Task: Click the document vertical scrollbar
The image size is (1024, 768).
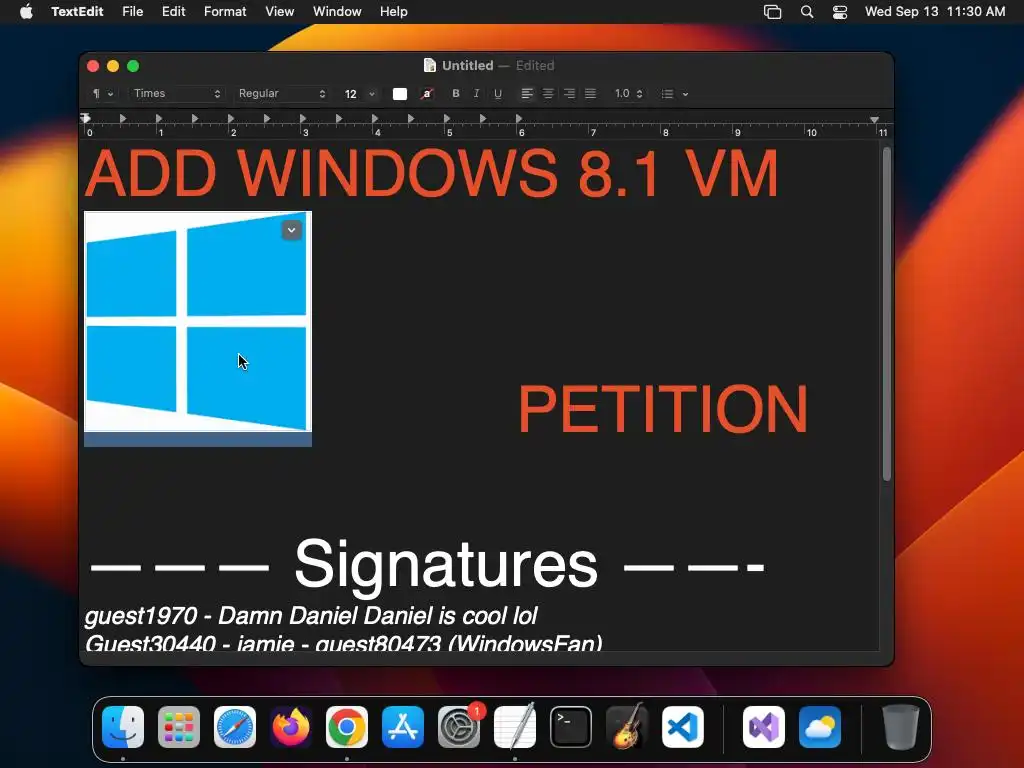Action: pos(886,315)
